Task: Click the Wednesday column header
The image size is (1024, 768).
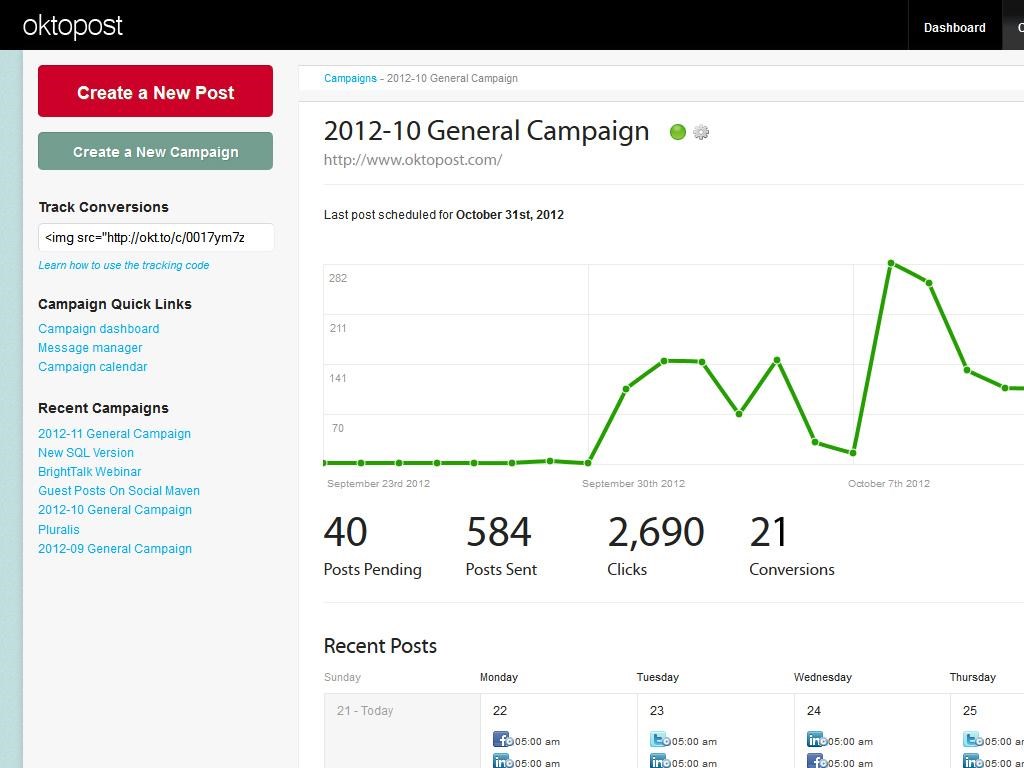Action: [x=823, y=677]
